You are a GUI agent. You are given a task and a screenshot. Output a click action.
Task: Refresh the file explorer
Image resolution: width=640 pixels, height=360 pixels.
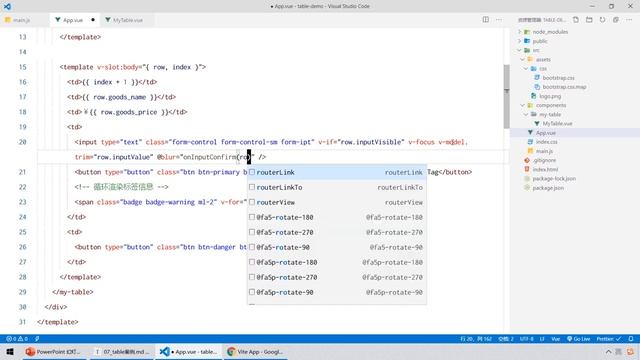[x=602, y=20]
